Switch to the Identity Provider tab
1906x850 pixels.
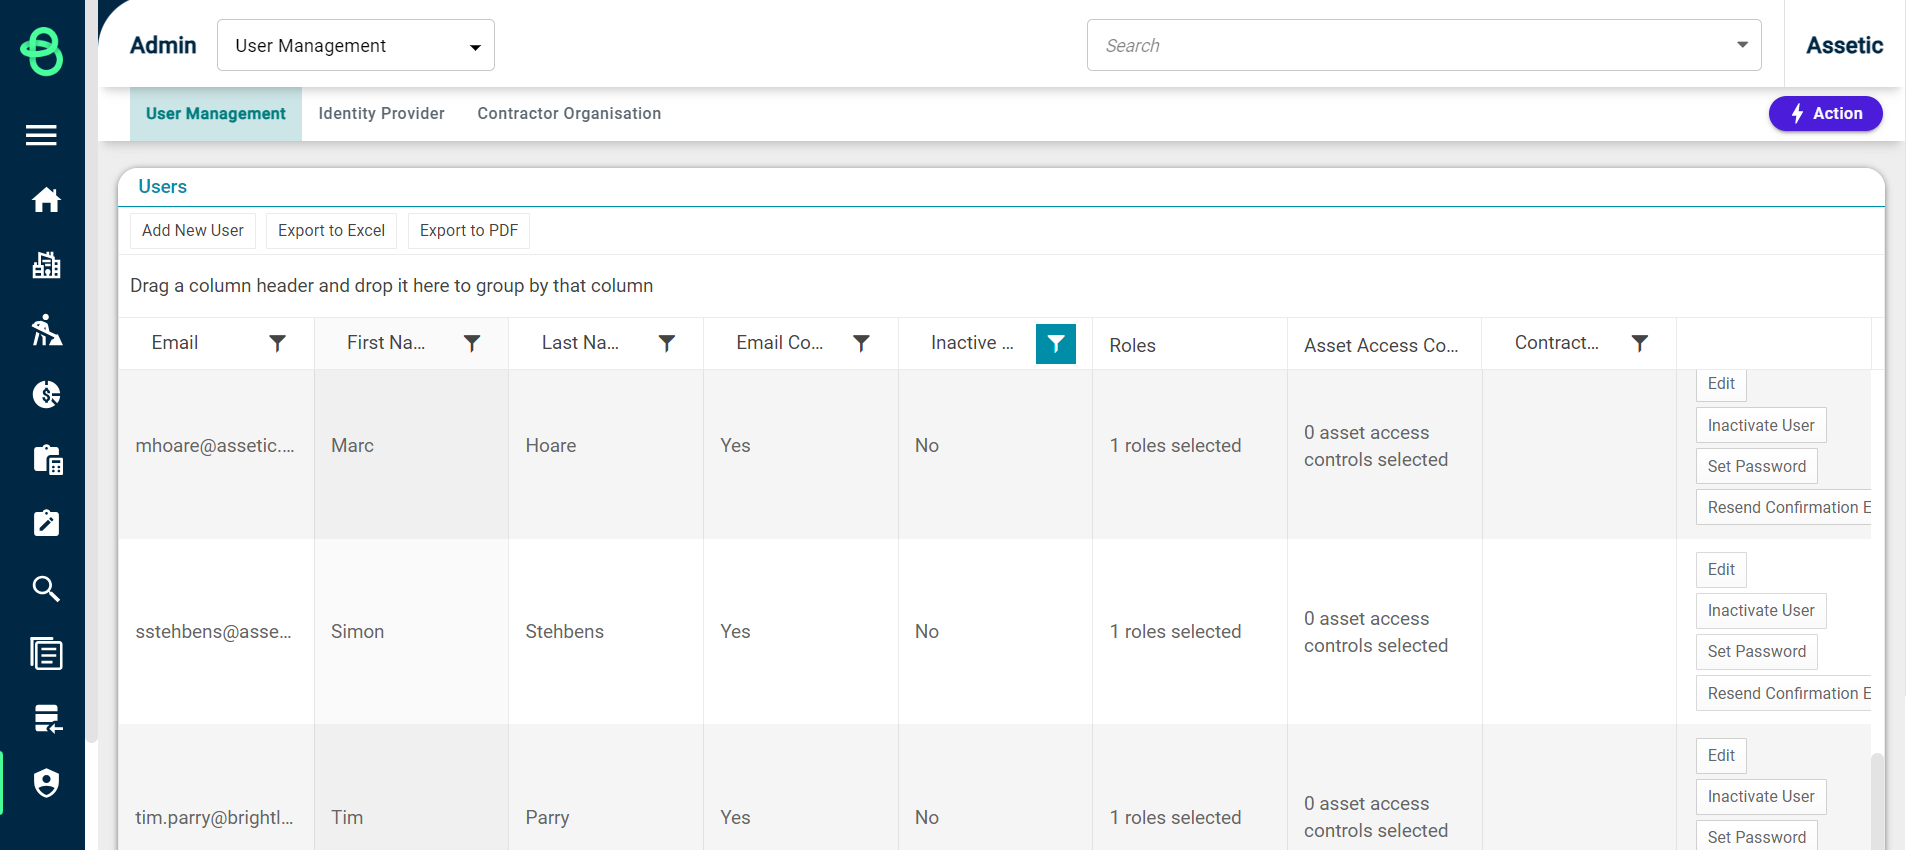coord(382,114)
